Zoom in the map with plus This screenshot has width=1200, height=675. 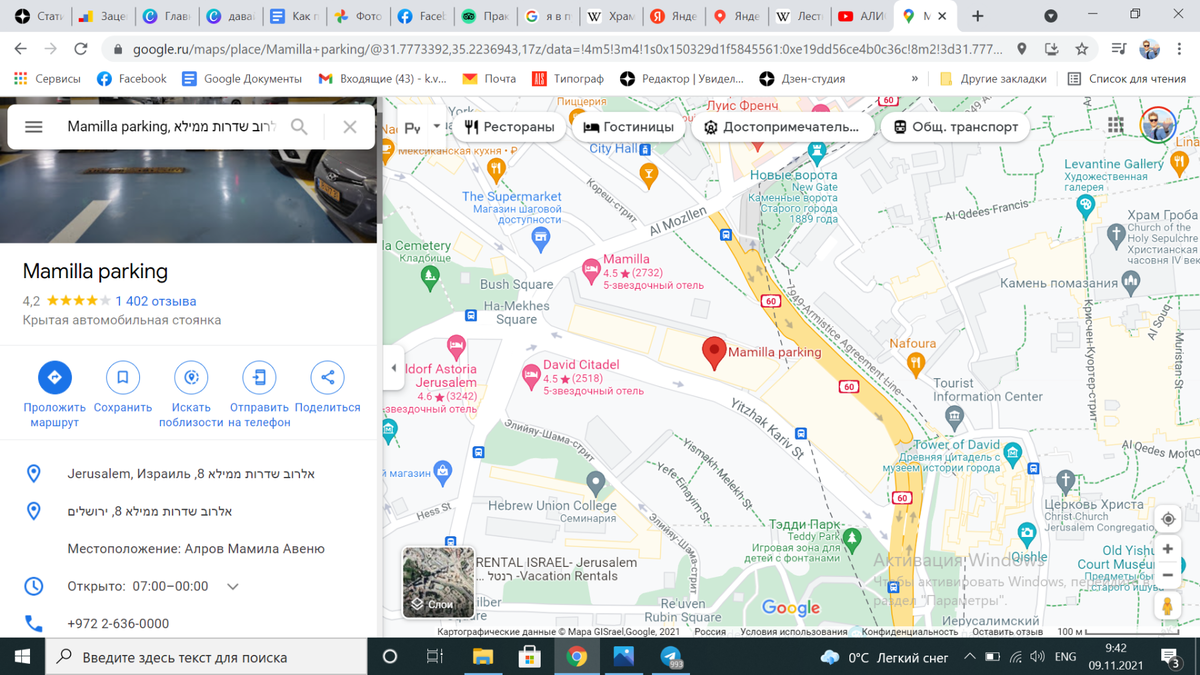pyautogui.click(x=1167, y=550)
